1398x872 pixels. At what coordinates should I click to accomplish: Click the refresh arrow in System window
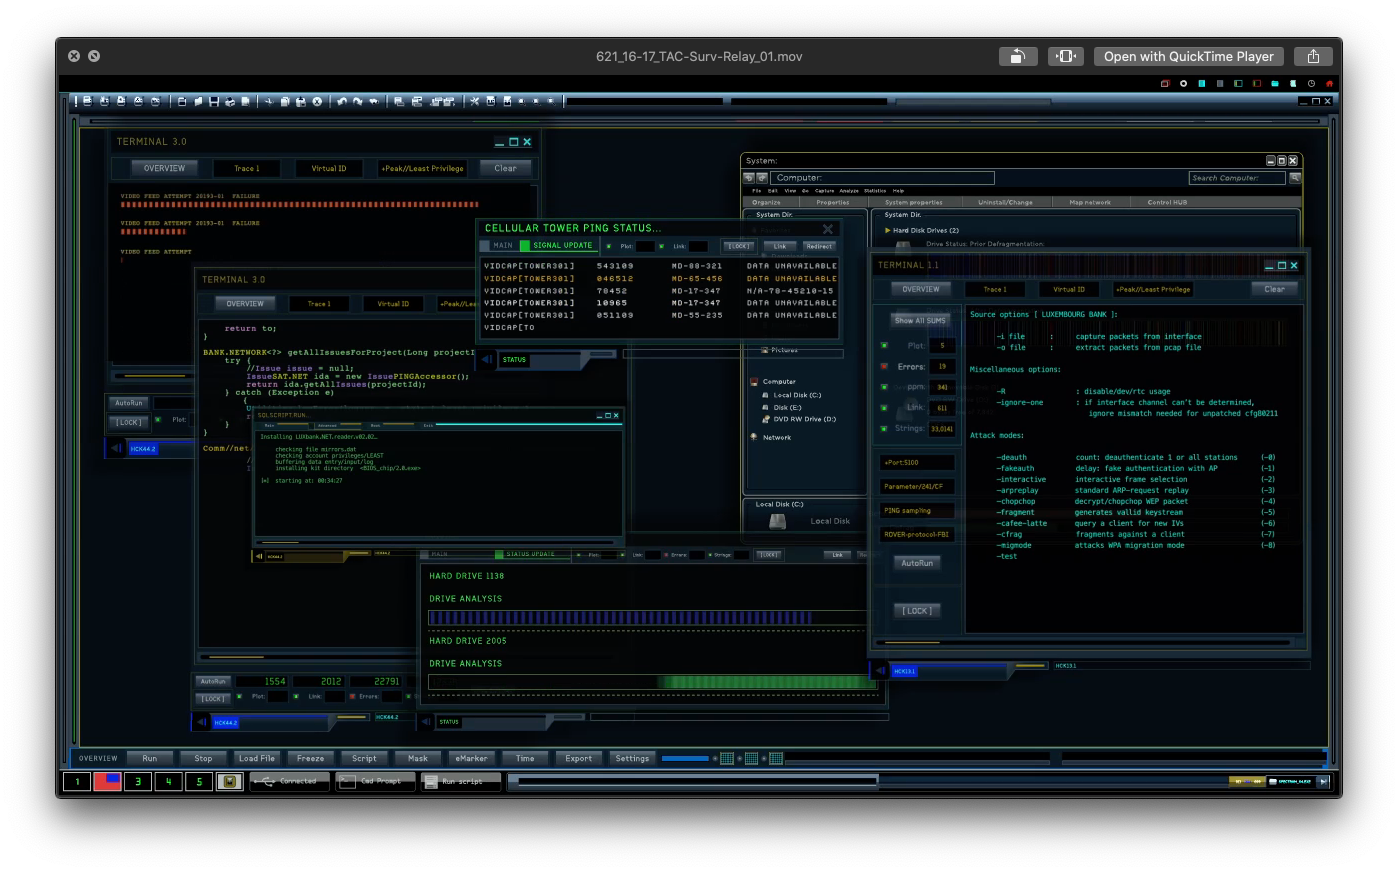tap(762, 178)
